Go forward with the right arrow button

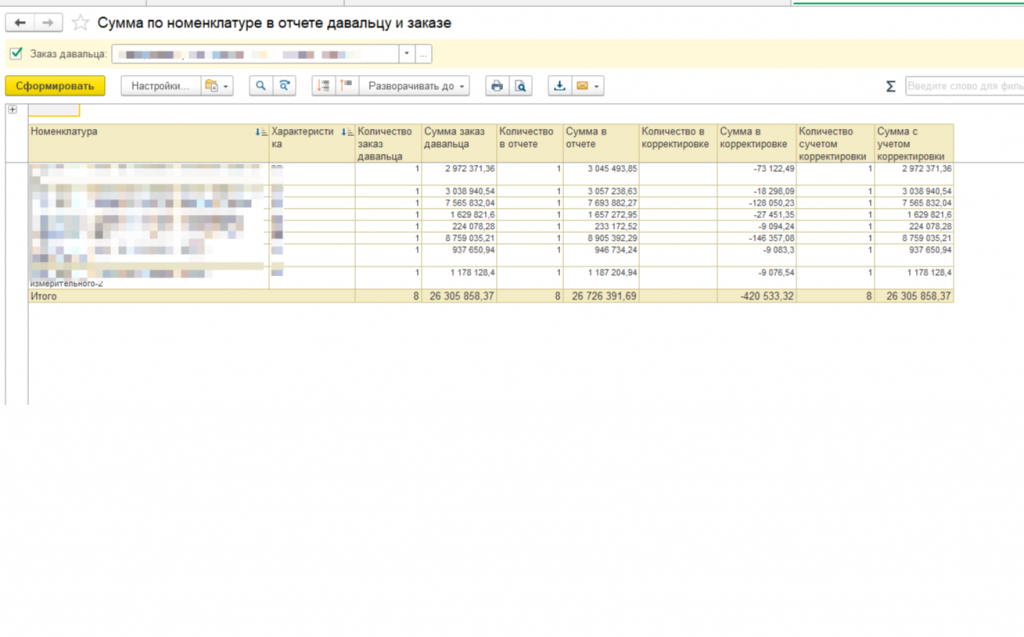(x=48, y=23)
